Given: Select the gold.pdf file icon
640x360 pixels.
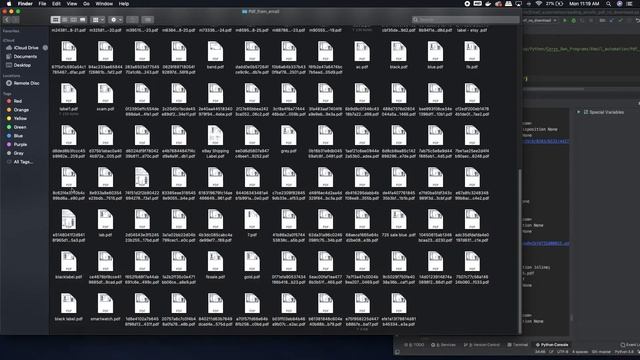Looking at the screenshot, I should click(252, 261).
